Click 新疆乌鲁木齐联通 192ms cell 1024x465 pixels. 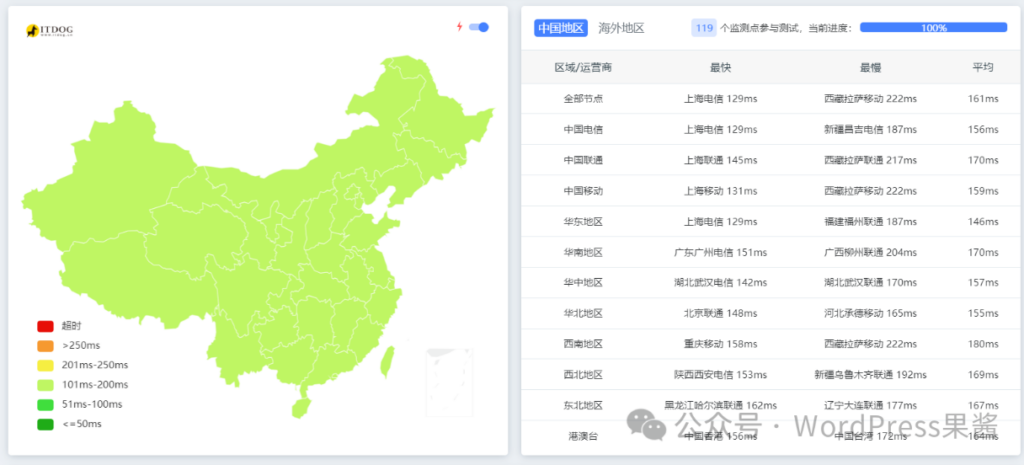[x=871, y=375]
